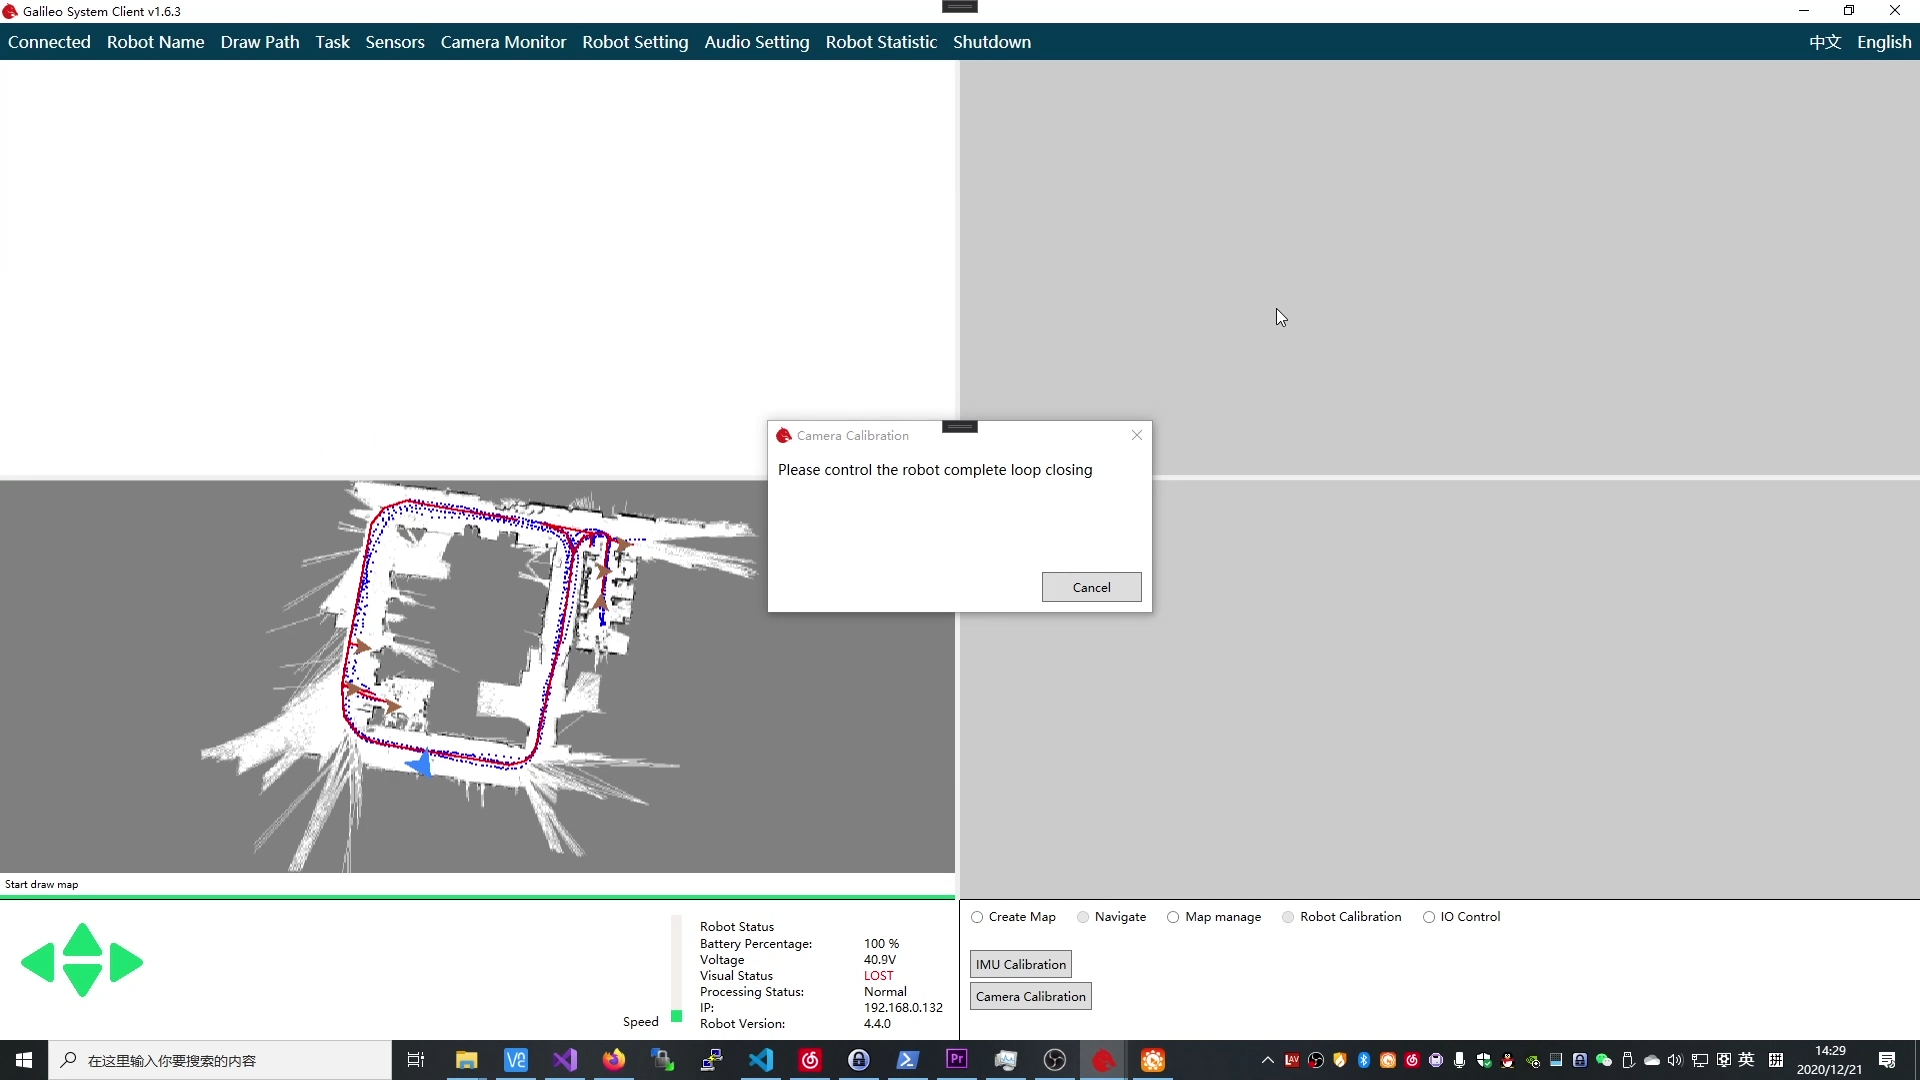Click the IMU Calibration button

pyautogui.click(x=1020, y=964)
